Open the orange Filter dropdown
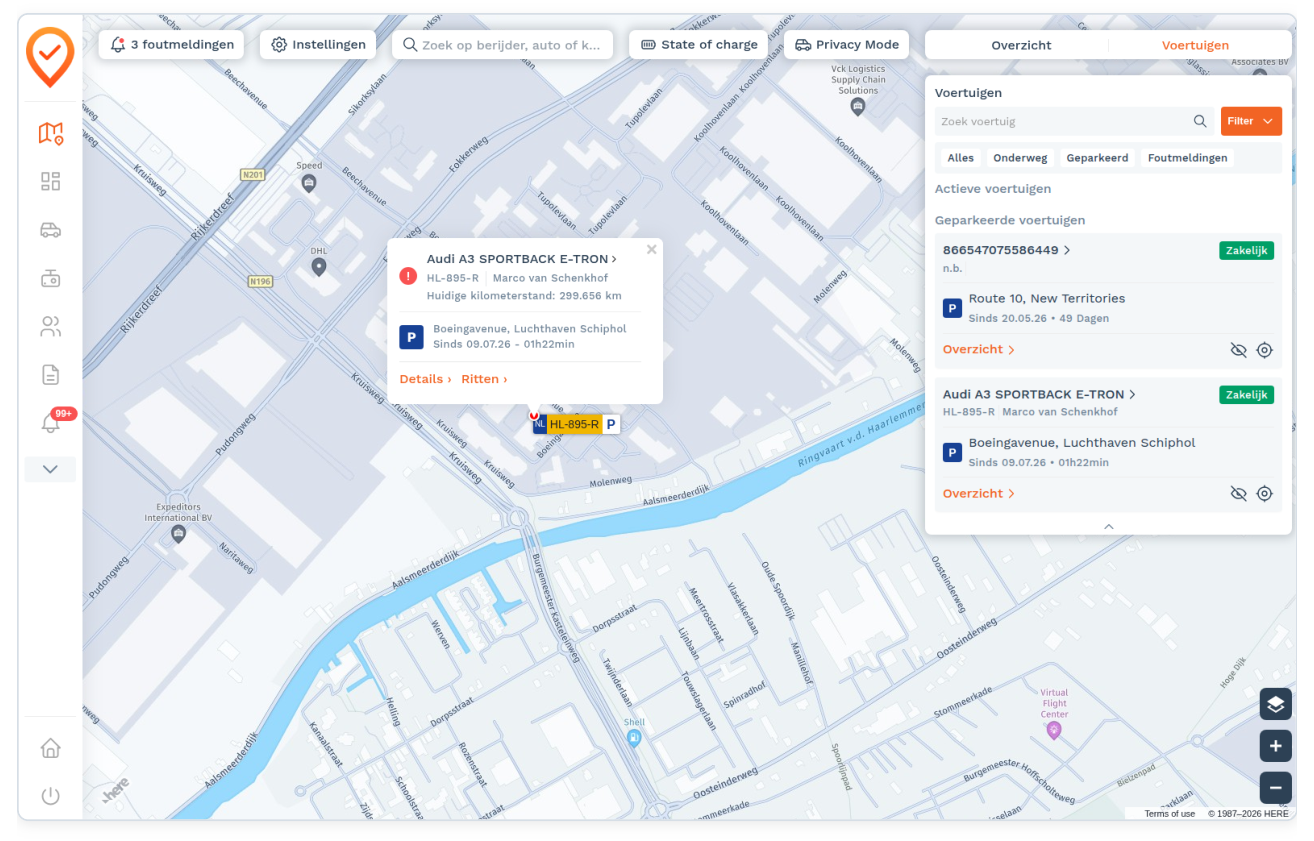This screenshot has width=1314, height=841. coord(1251,121)
